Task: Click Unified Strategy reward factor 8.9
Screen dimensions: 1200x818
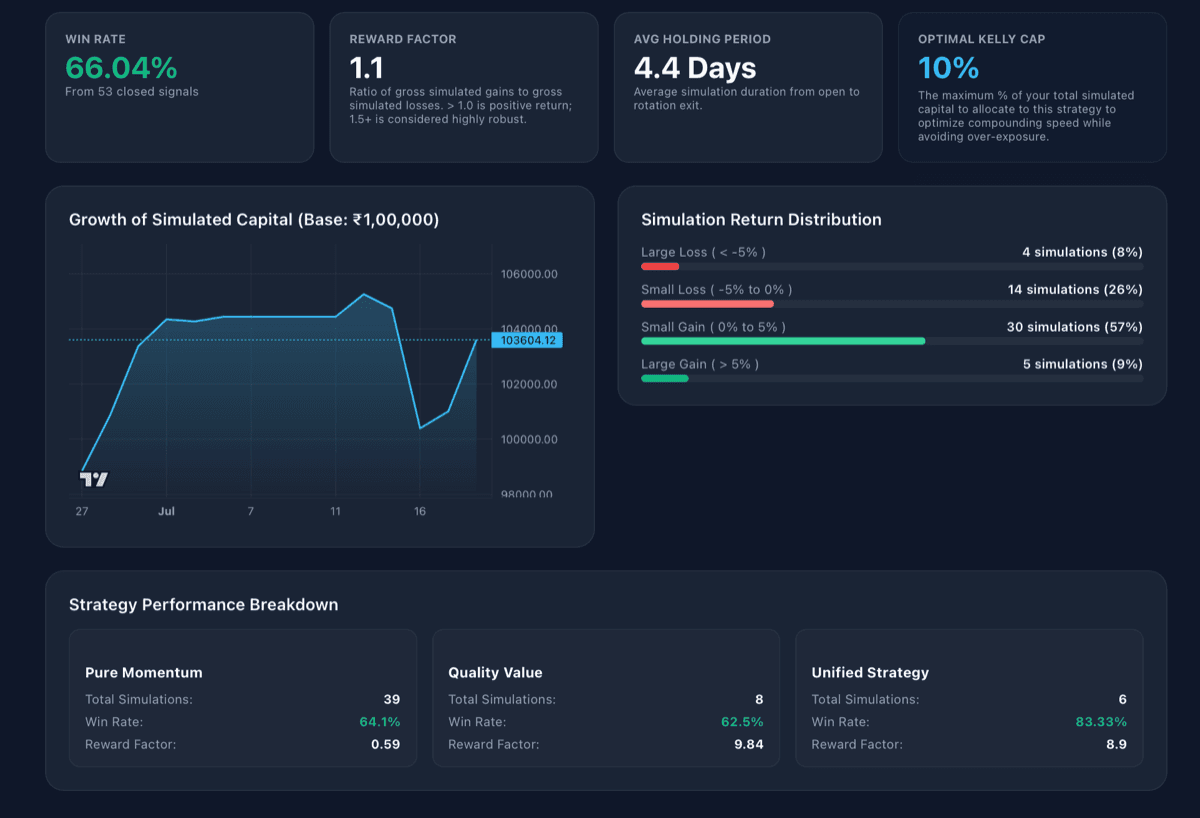Action: (x=1115, y=744)
